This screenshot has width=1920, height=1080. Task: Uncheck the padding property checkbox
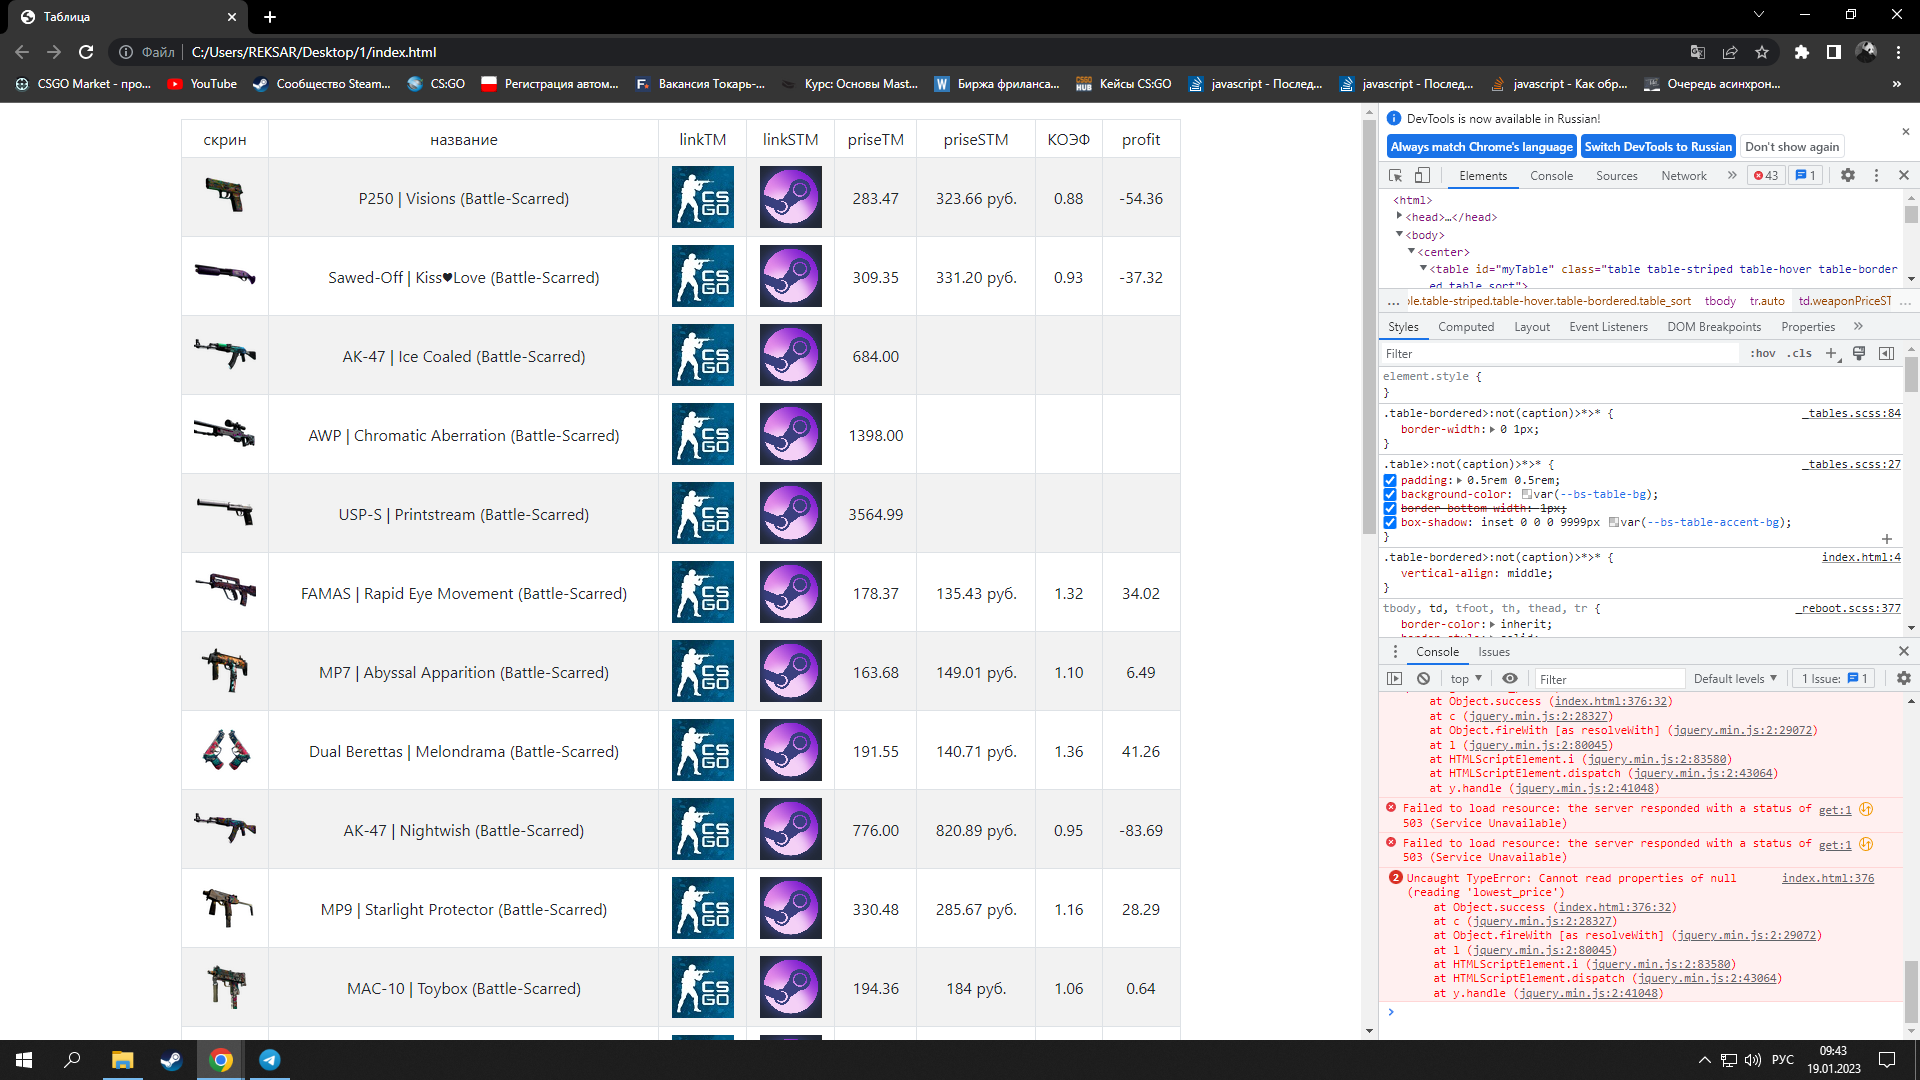point(1390,480)
